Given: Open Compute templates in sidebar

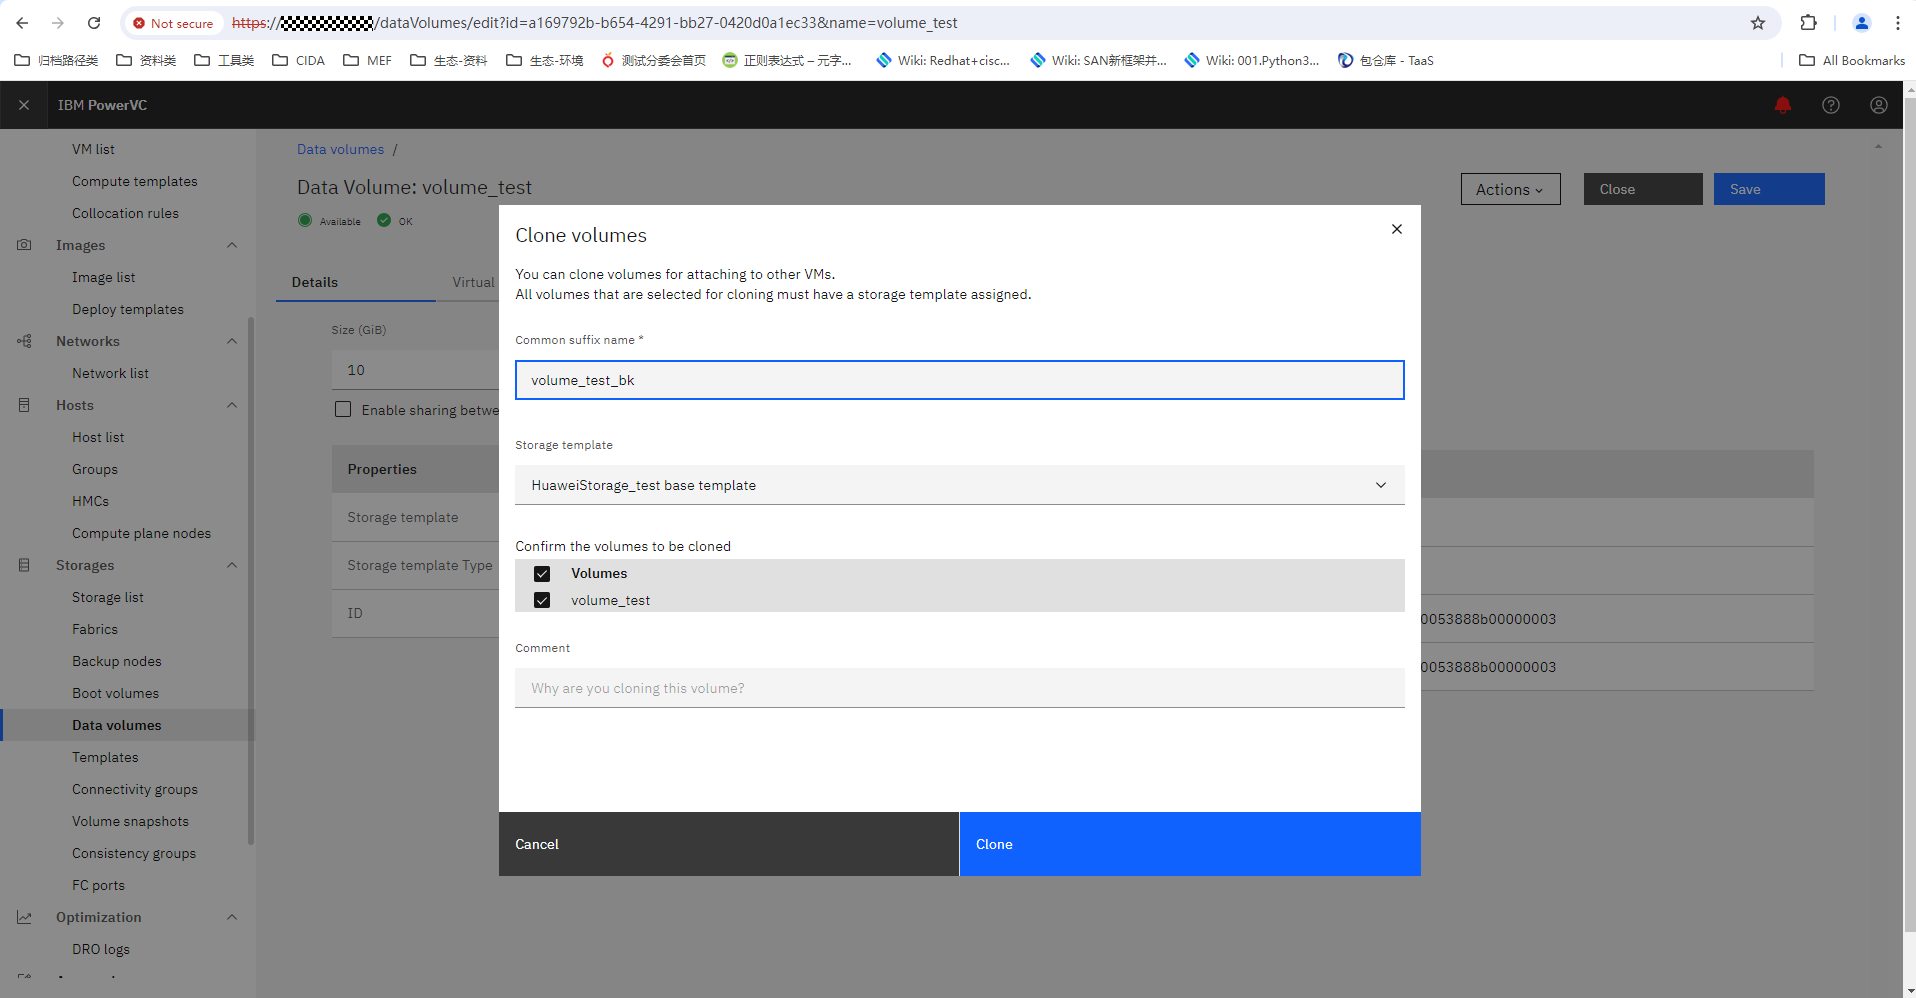Looking at the screenshot, I should (134, 181).
